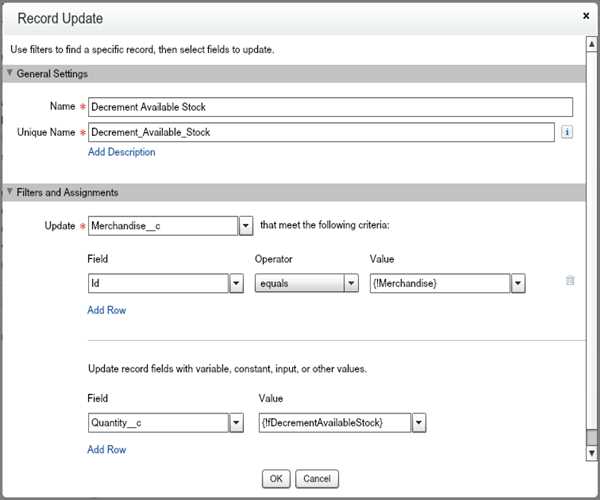Open the Quantity__c field dropdown arrow
This screenshot has width=600, height=500.
(x=237, y=423)
